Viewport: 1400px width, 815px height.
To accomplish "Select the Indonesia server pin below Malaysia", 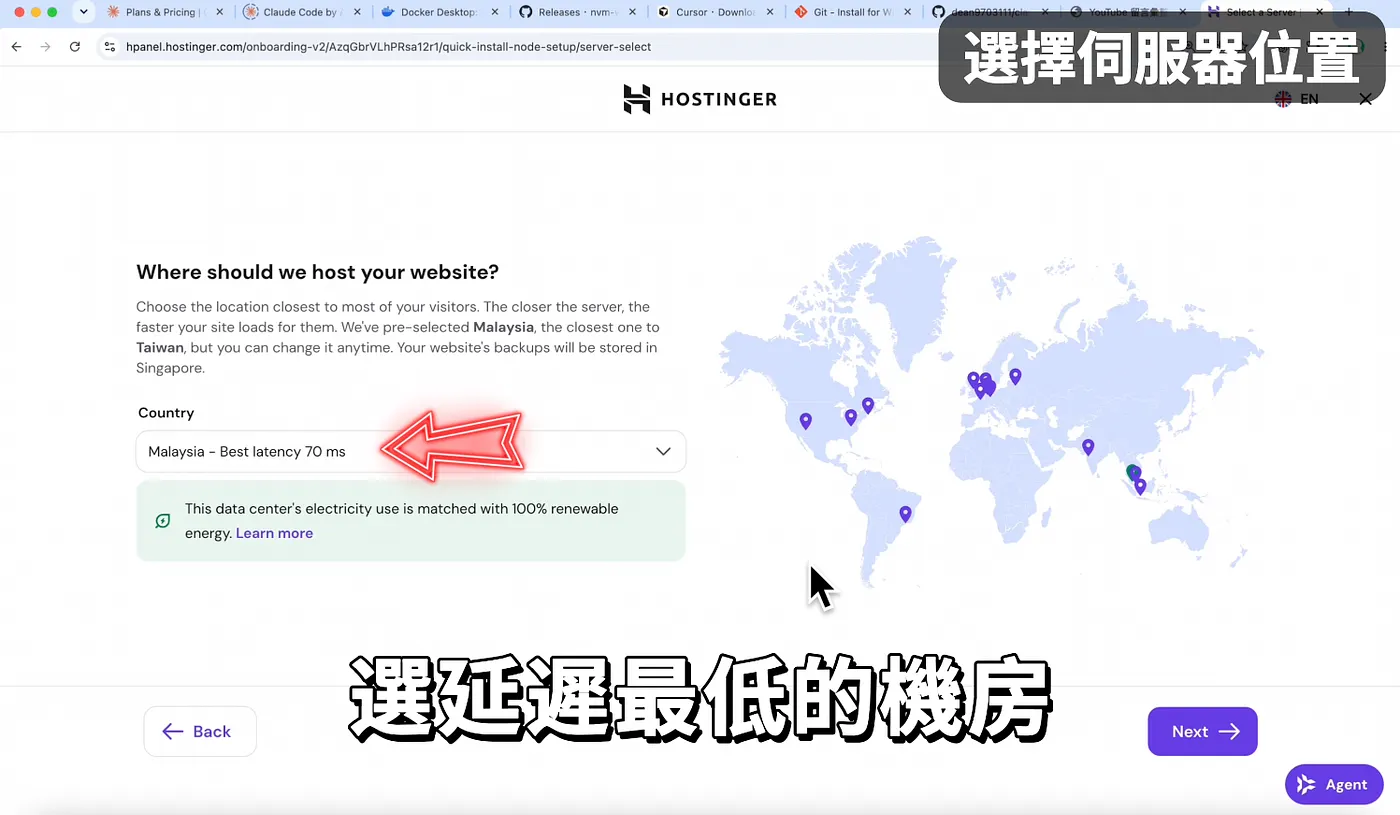I will click(1140, 487).
